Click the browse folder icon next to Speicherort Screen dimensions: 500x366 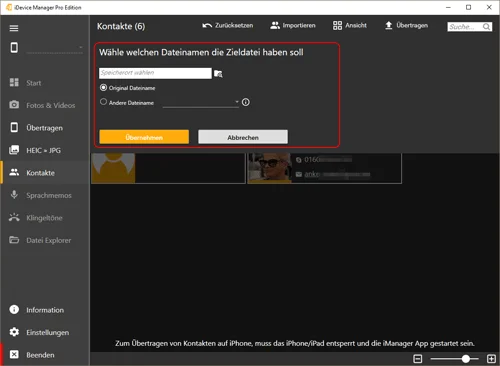click(218, 74)
